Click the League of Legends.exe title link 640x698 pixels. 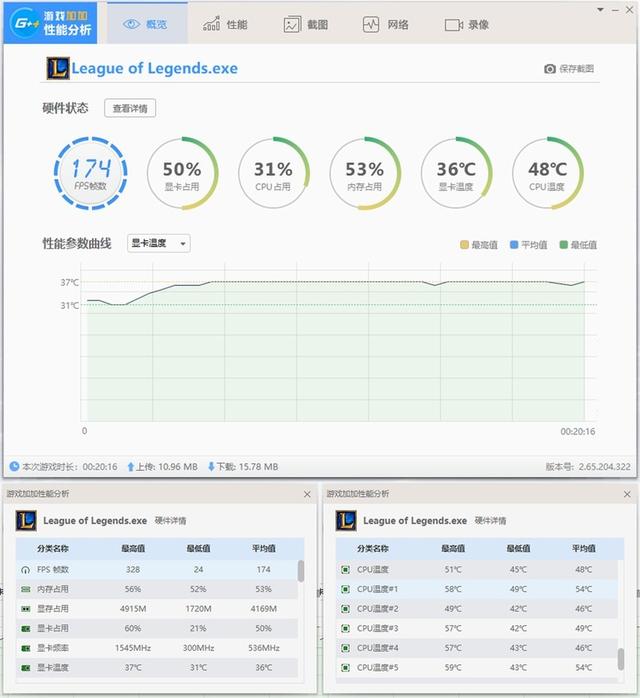point(154,68)
